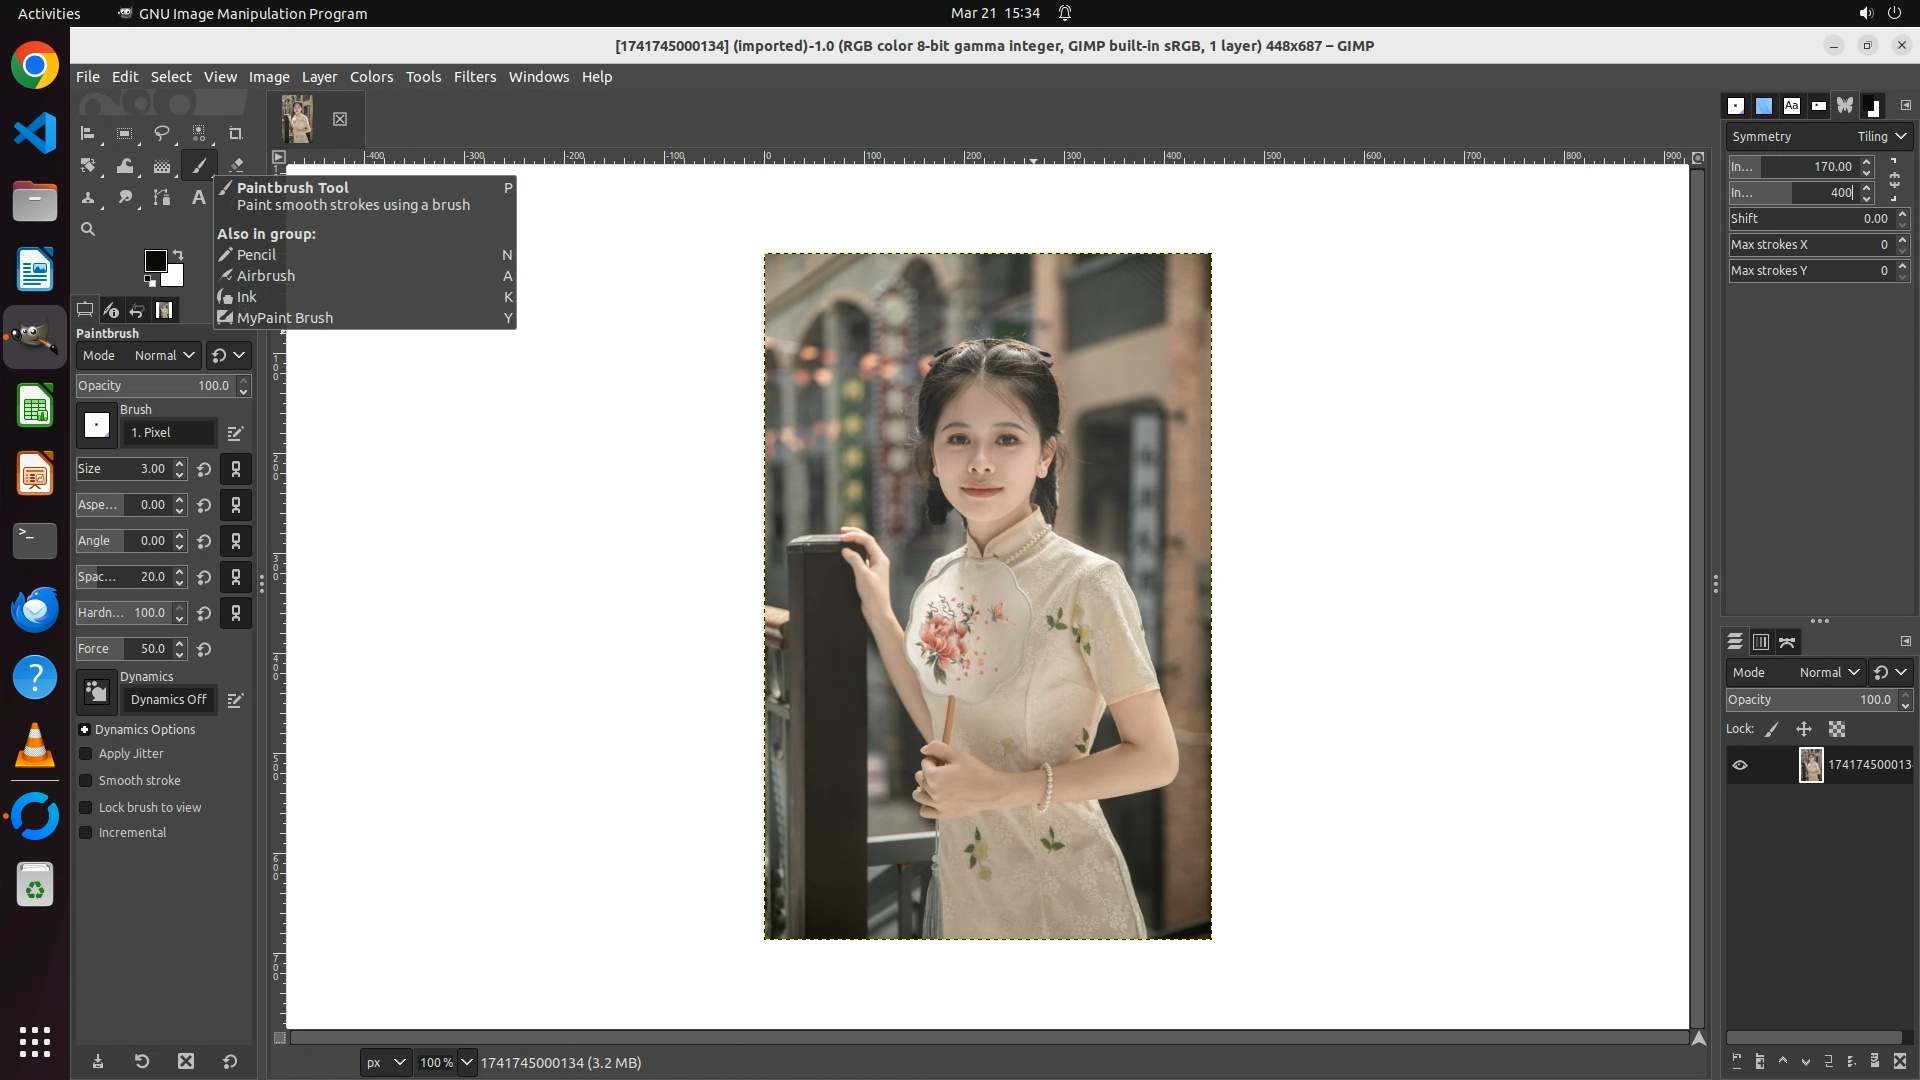Select the Zoom magnifier tool
Viewport: 1920px width, 1080px height.
coord(88,230)
